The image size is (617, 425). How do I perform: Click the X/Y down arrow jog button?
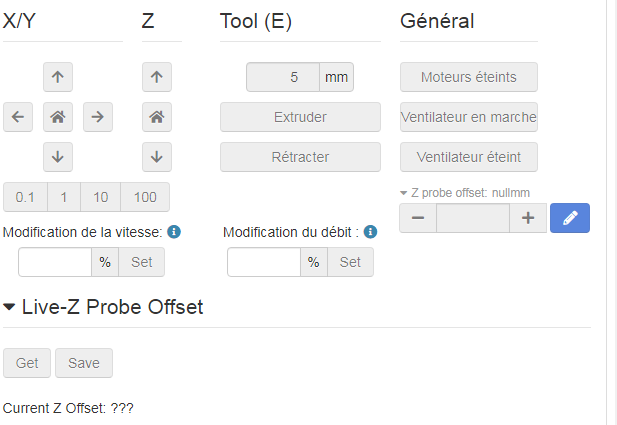(58, 156)
